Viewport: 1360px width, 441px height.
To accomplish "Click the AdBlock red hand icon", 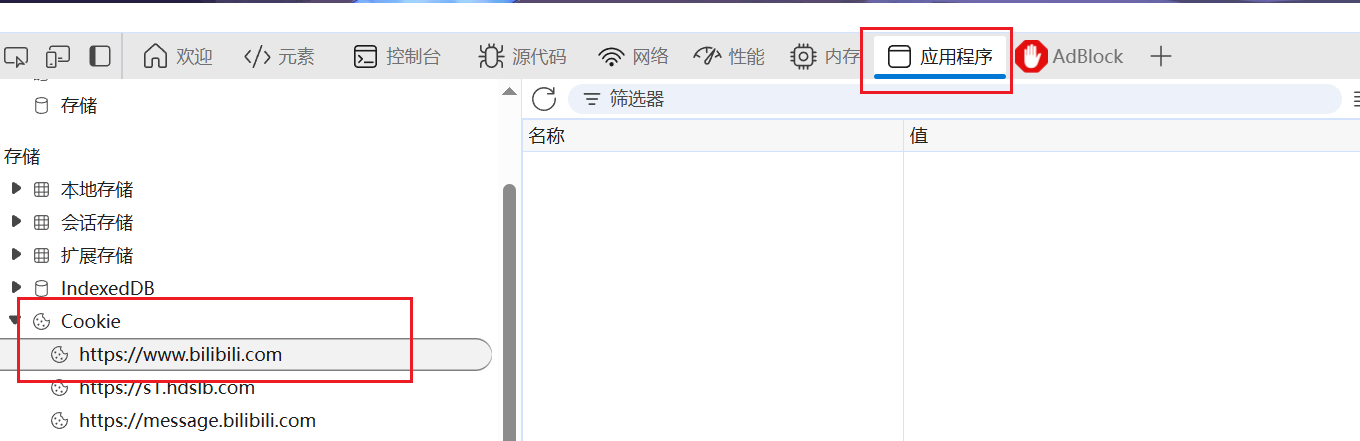I will coord(1031,57).
